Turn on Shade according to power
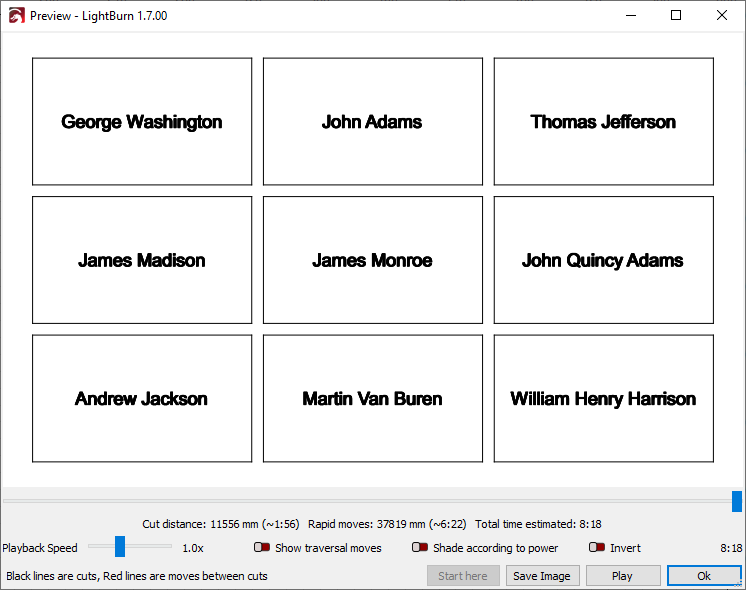The width and height of the screenshot is (746, 590). coord(420,548)
